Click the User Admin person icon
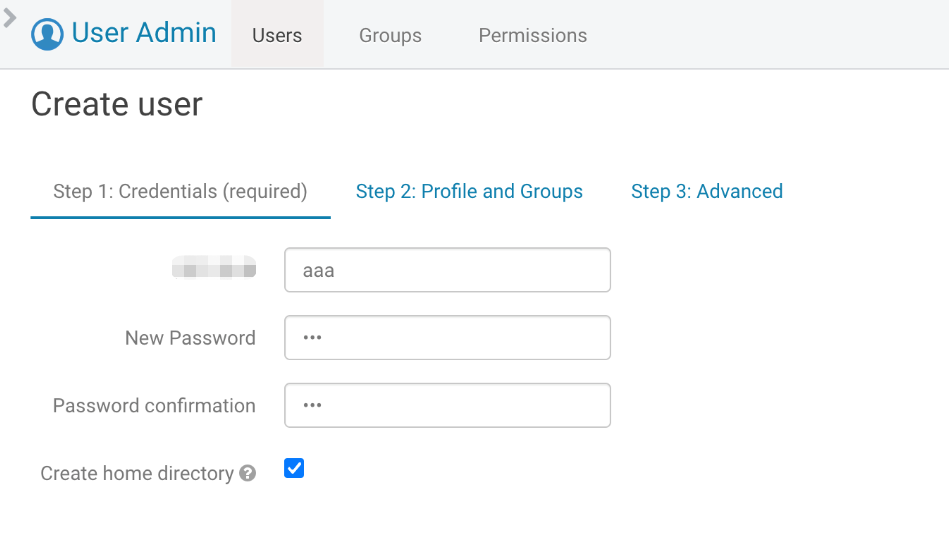Screen dimensions: 949x543 point(47,34)
